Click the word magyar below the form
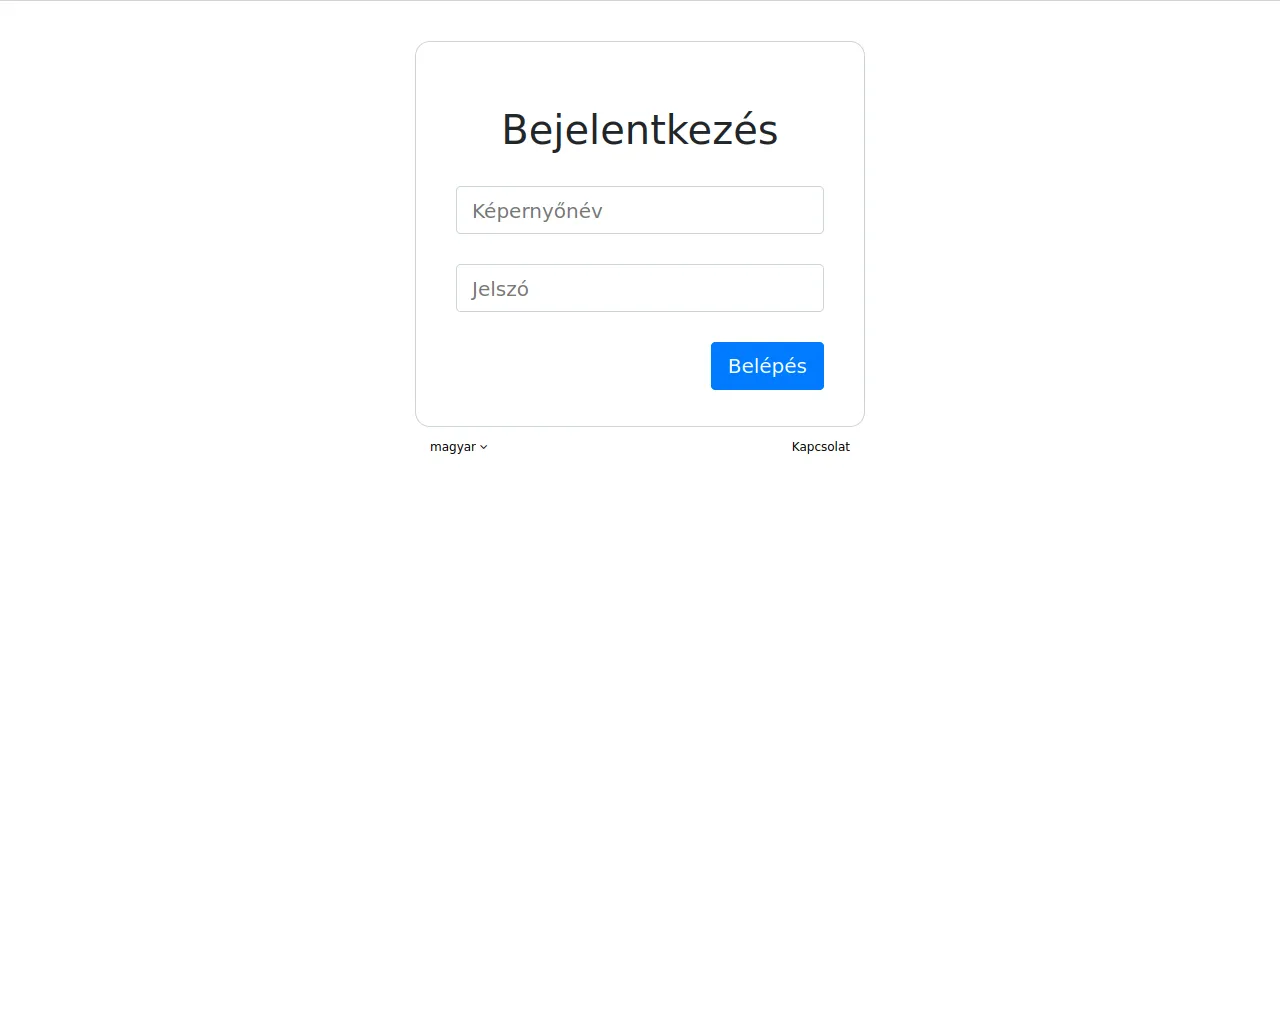The height and width of the screenshot is (1024, 1280). tap(453, 447)
